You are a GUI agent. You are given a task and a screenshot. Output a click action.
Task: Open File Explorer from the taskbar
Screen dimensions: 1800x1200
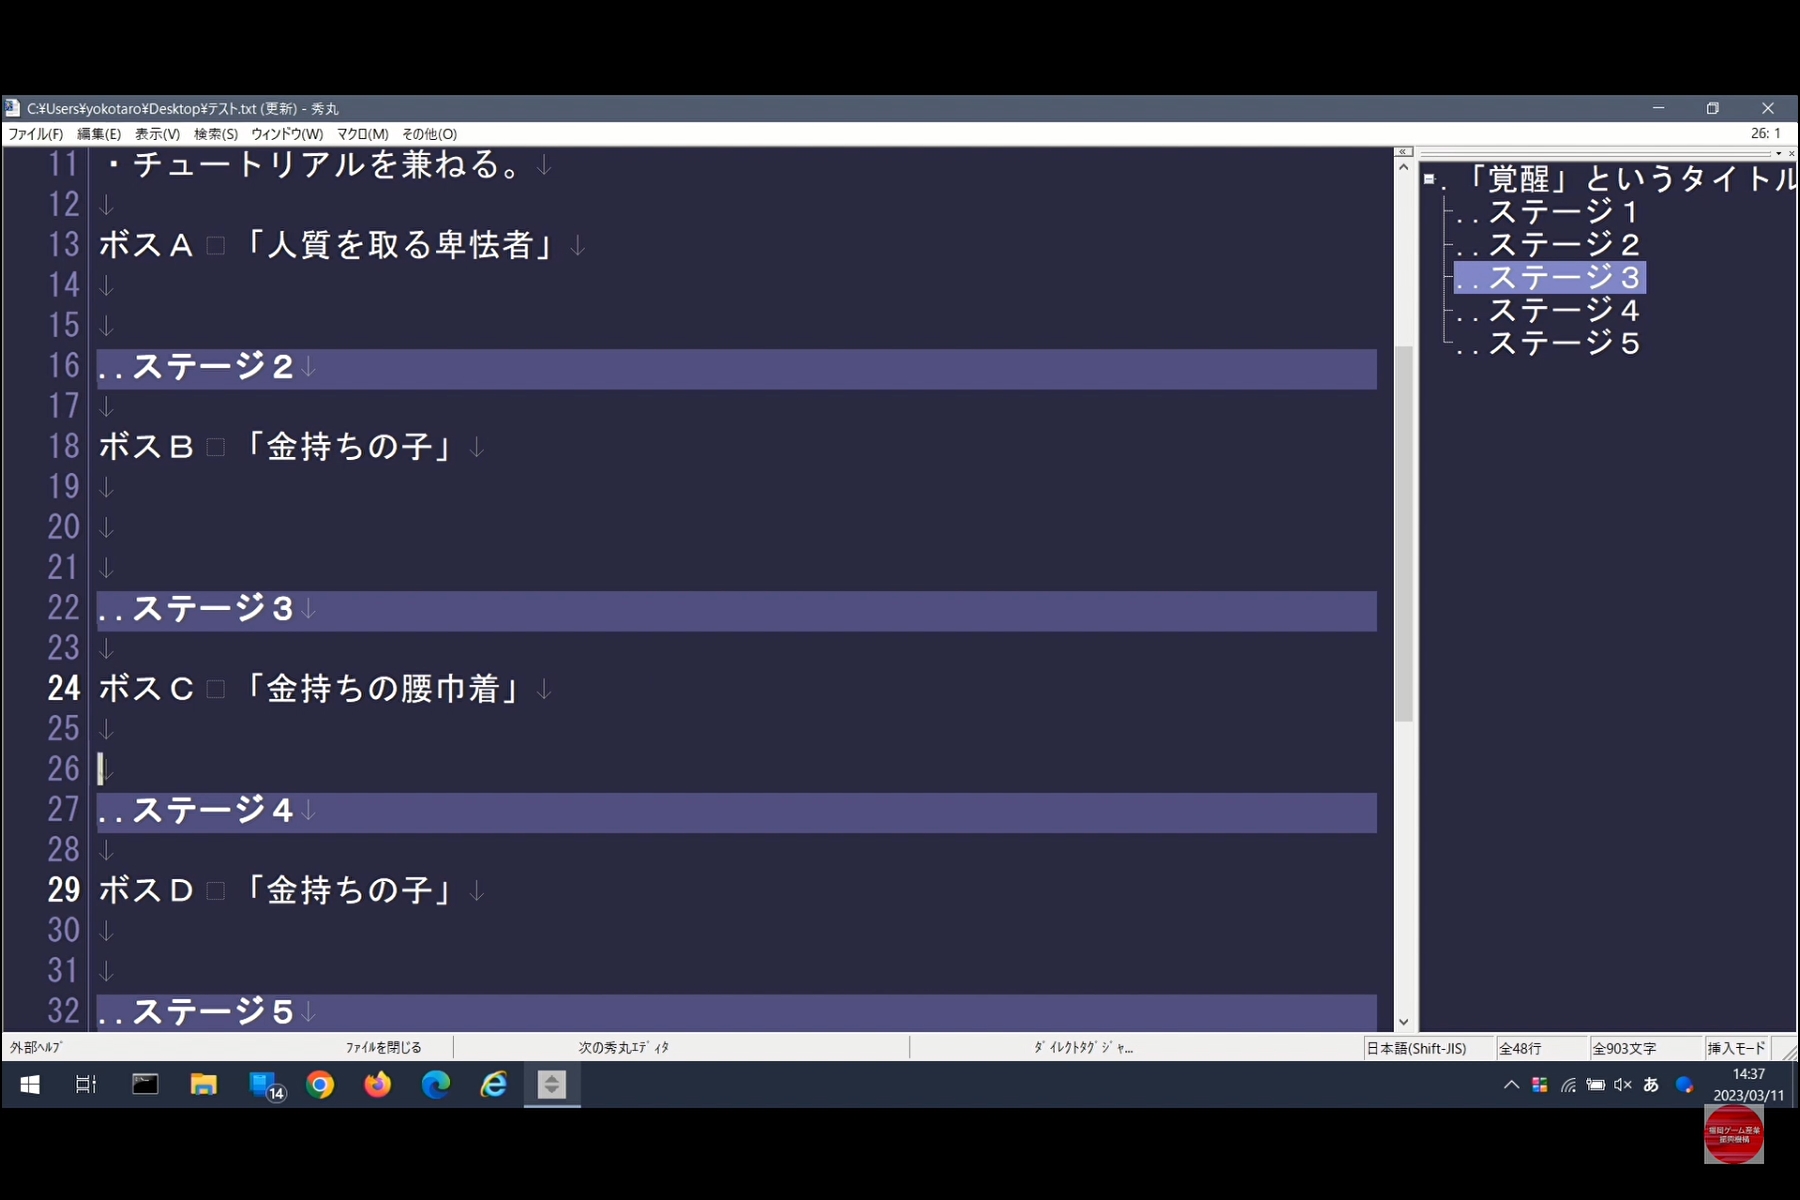204,1085
